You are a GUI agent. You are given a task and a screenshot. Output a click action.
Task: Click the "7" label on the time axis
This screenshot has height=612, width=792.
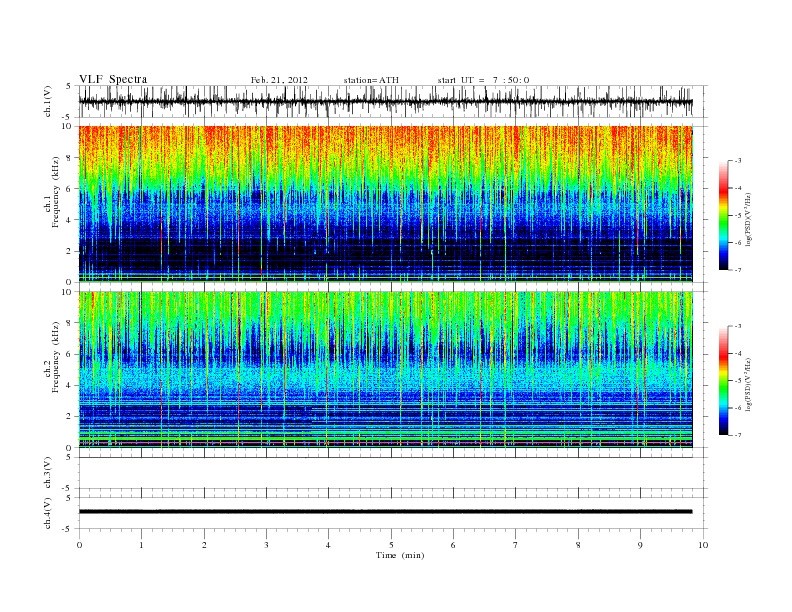click(516, 545)
